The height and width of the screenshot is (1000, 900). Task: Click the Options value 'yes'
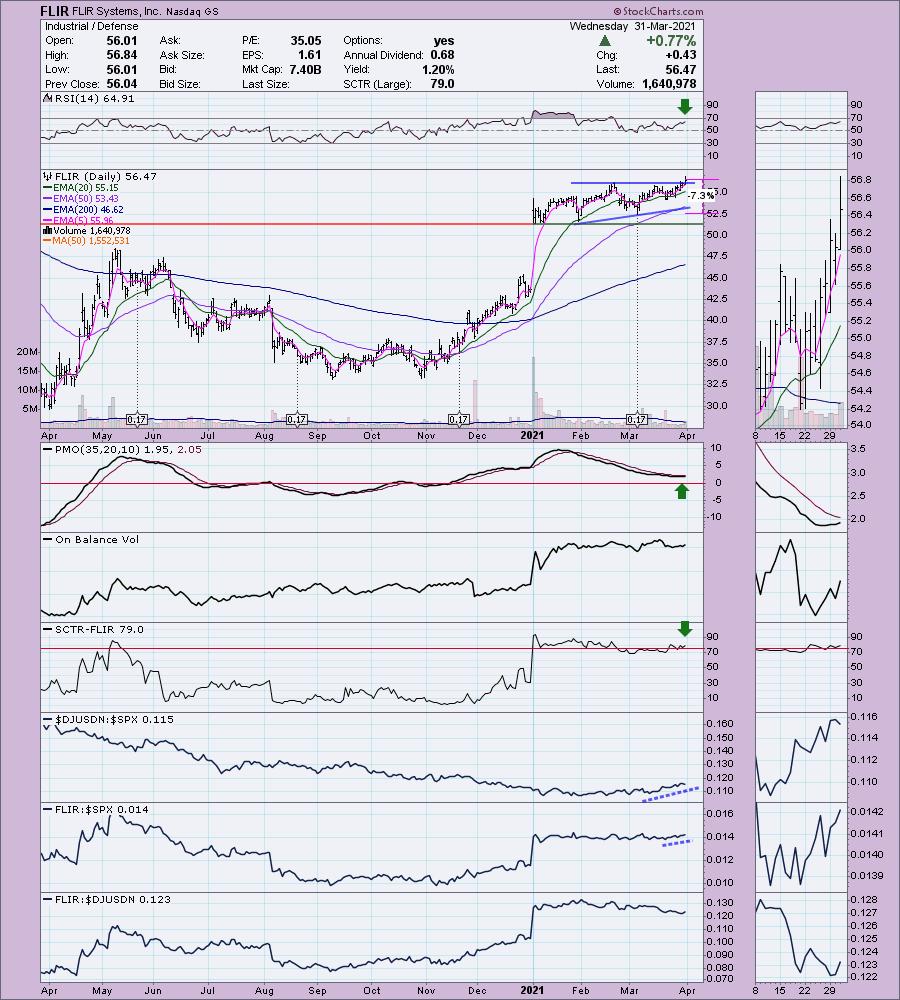(x=444, y=40)
